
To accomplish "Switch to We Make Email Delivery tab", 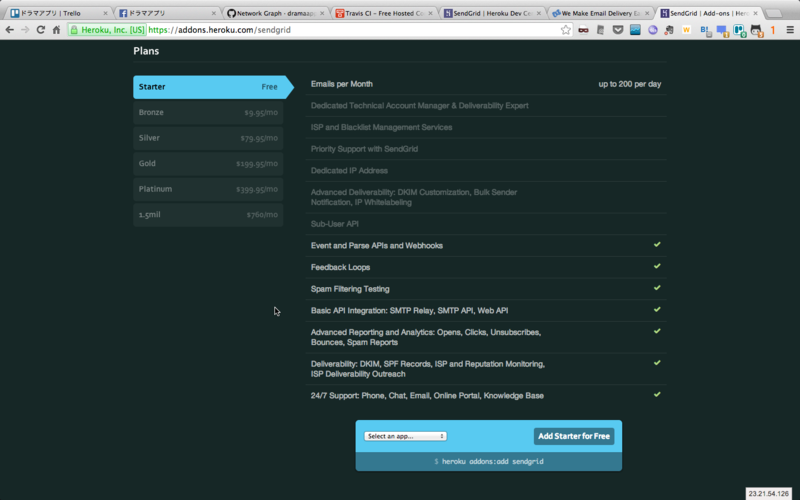I will [601, 13].
